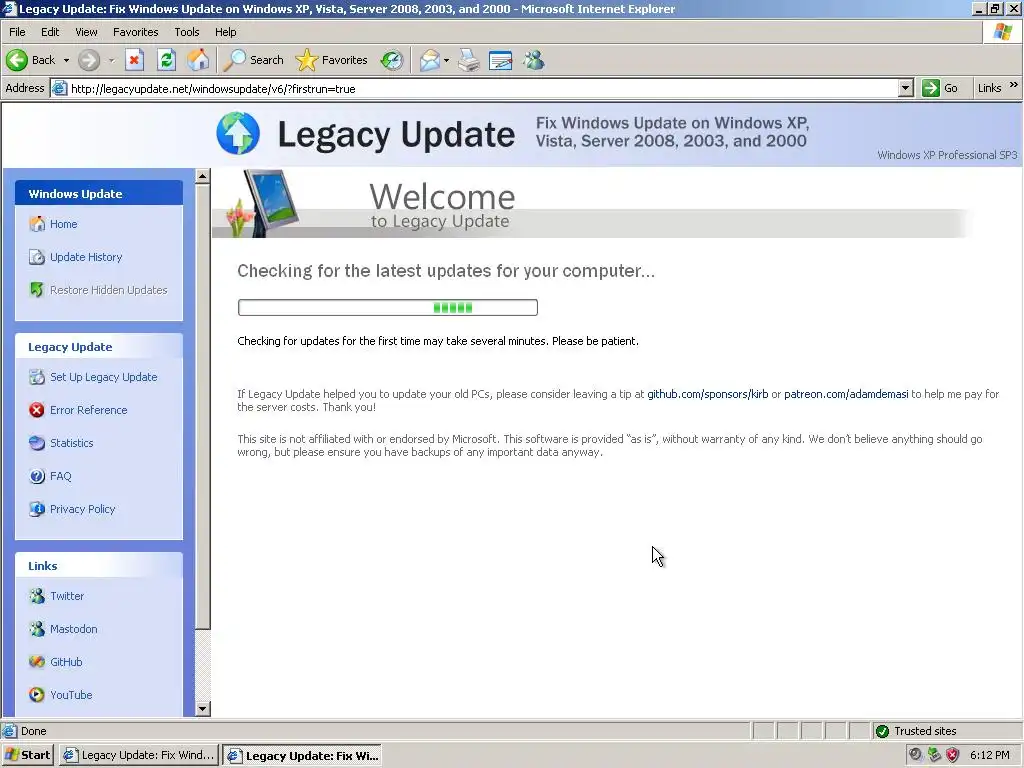Viewport: 1024px width, 768px height.
Task: Click the Windows flag throbber icon
Action: 1003,32
